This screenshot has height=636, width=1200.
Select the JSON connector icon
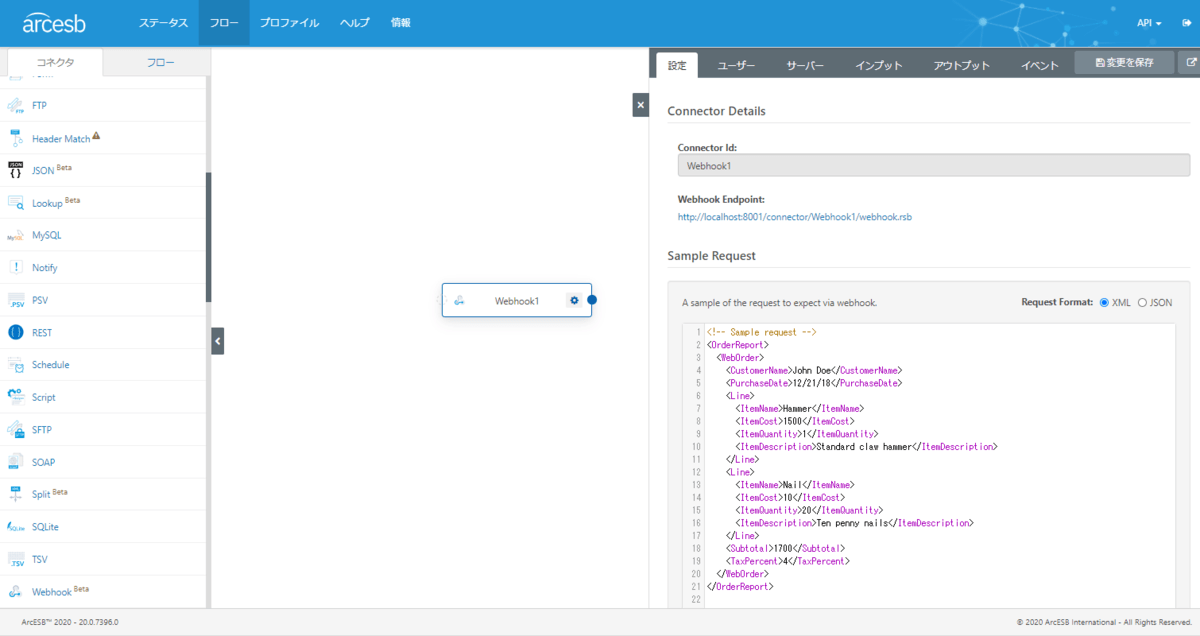(x=16, y=170)
